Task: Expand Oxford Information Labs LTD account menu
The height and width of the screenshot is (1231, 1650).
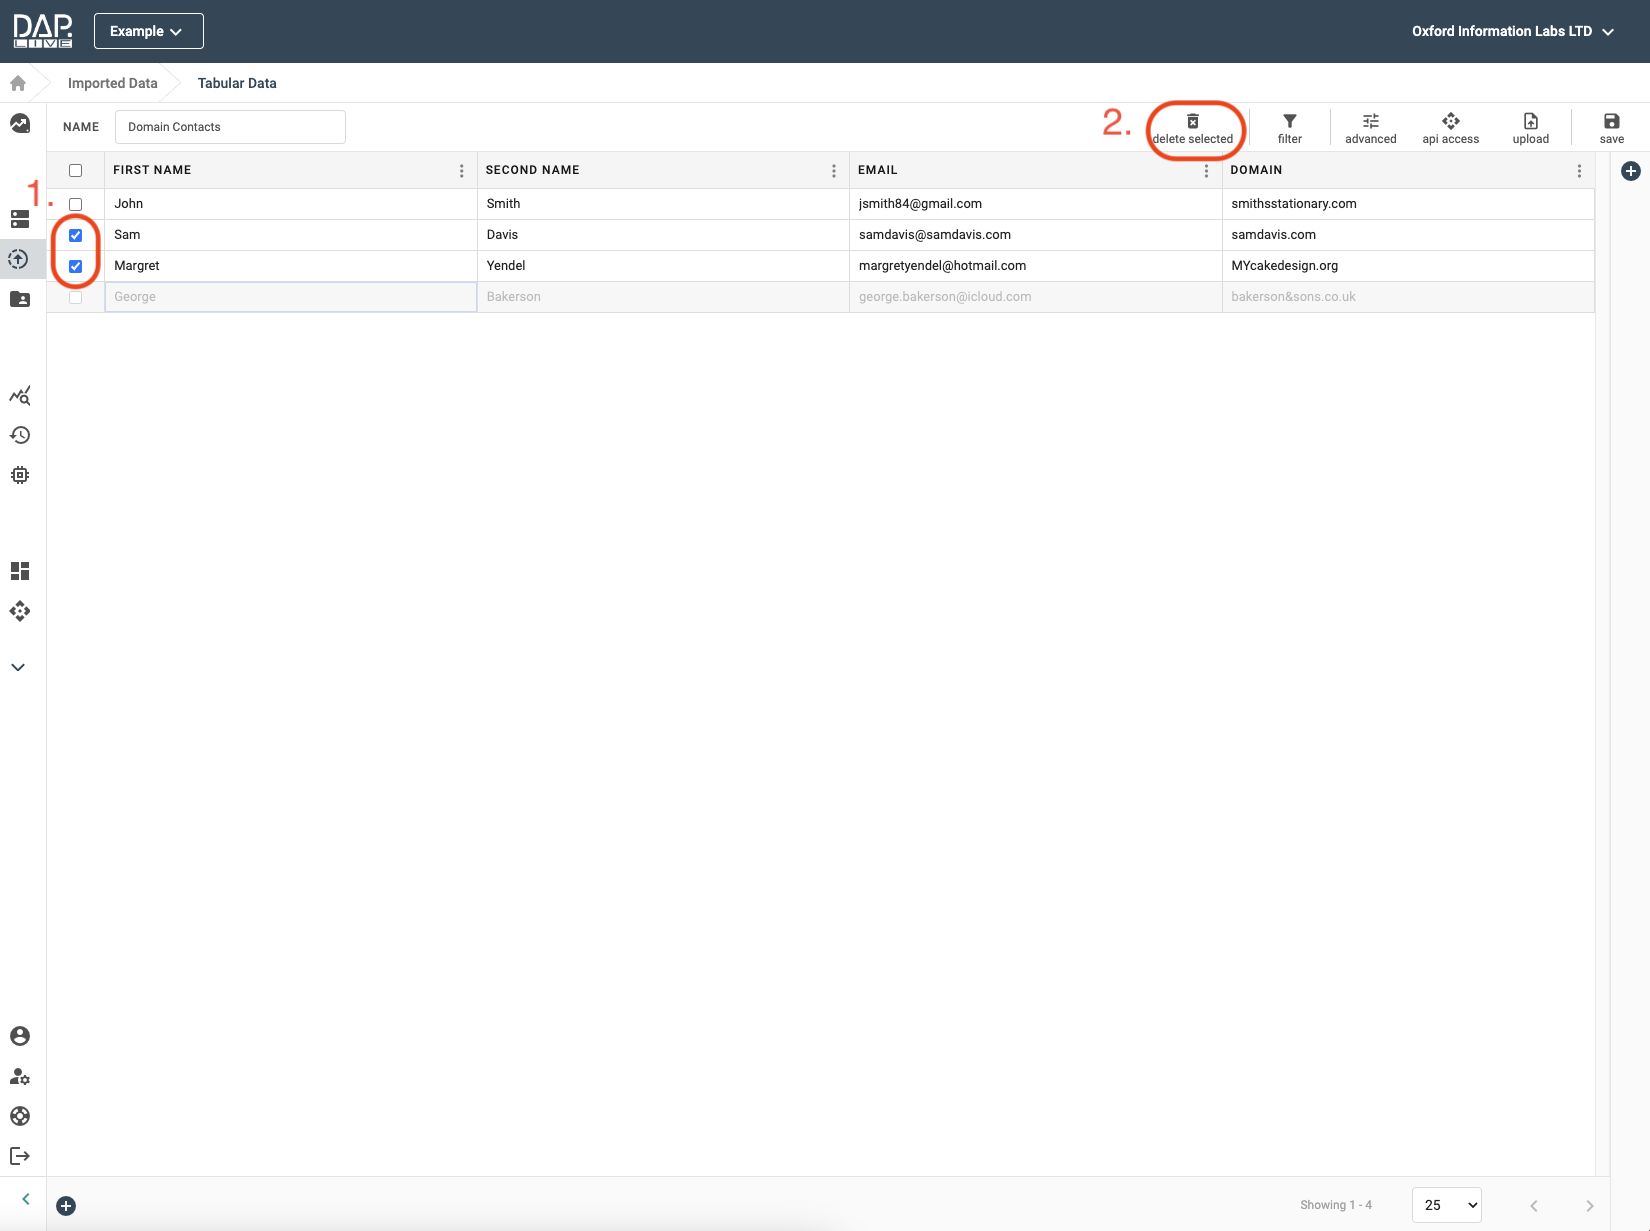Action: (x=1512, y=31)
